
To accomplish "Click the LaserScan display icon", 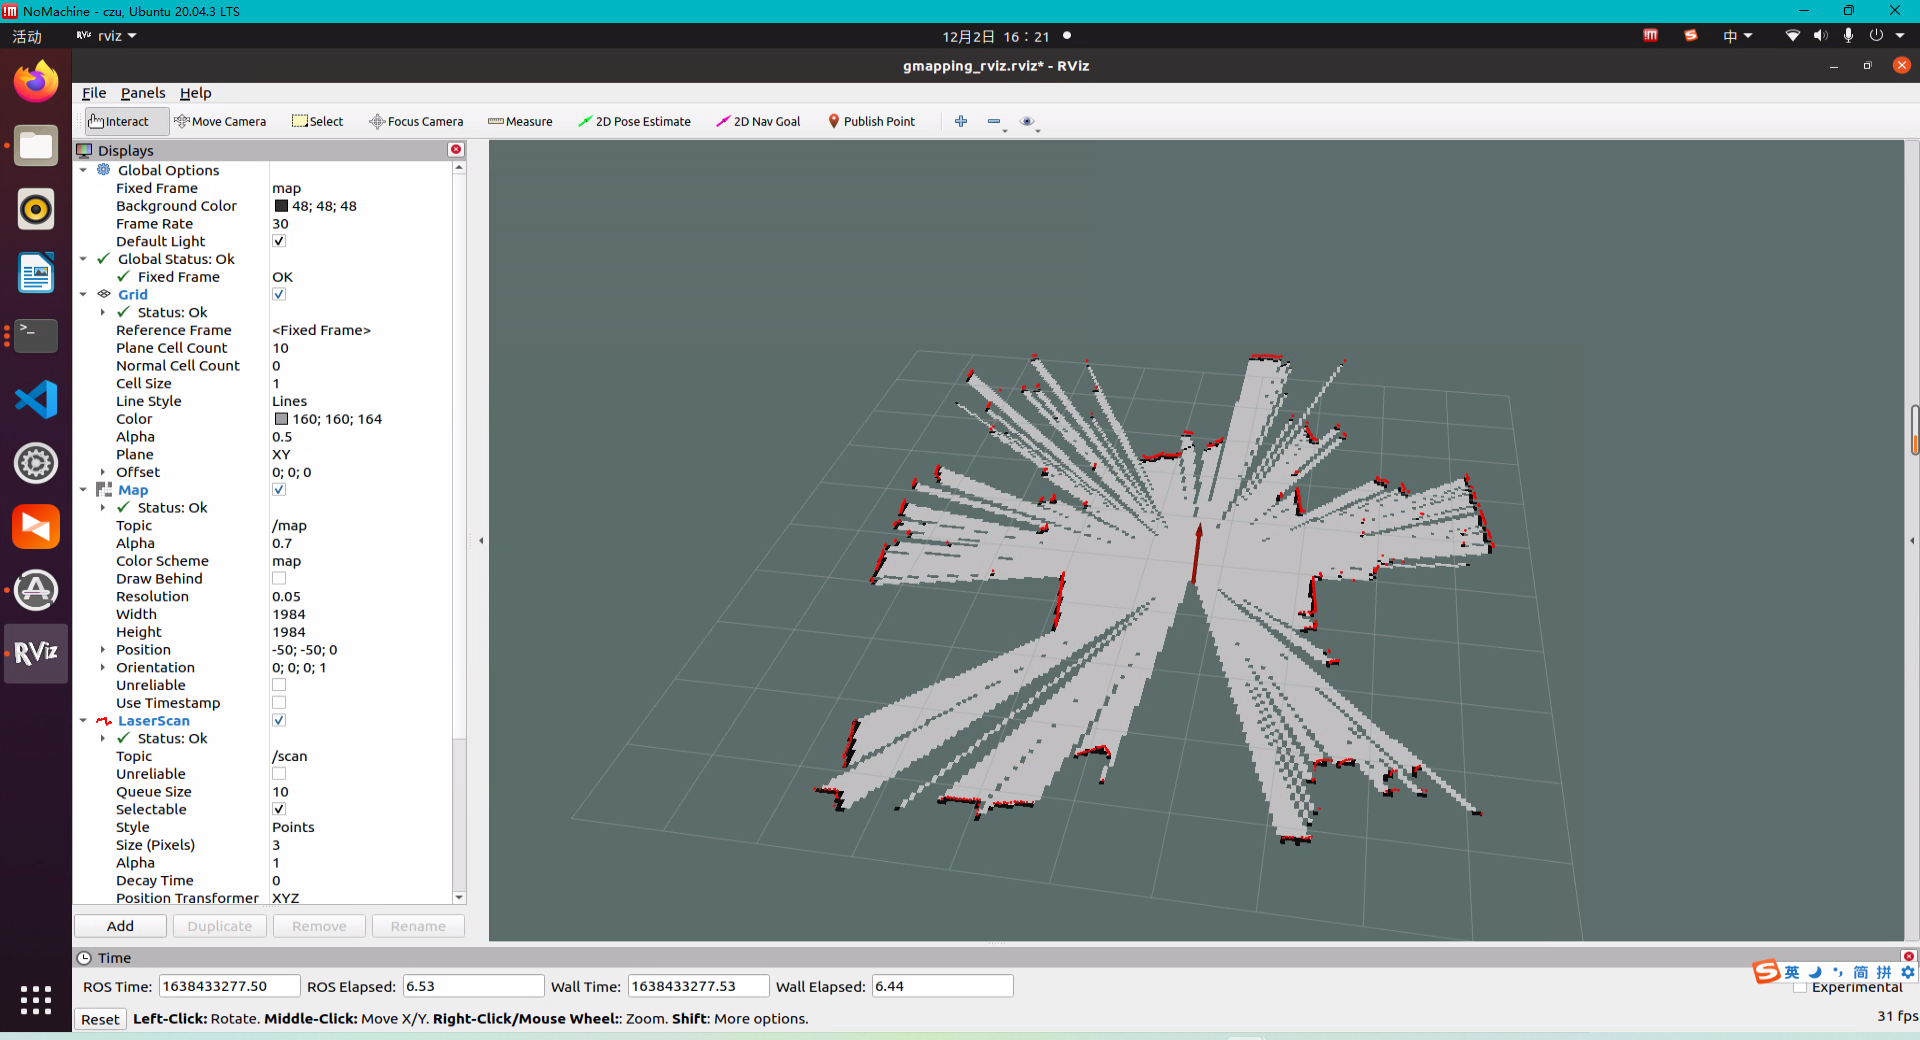I will [x=104, y=720].
